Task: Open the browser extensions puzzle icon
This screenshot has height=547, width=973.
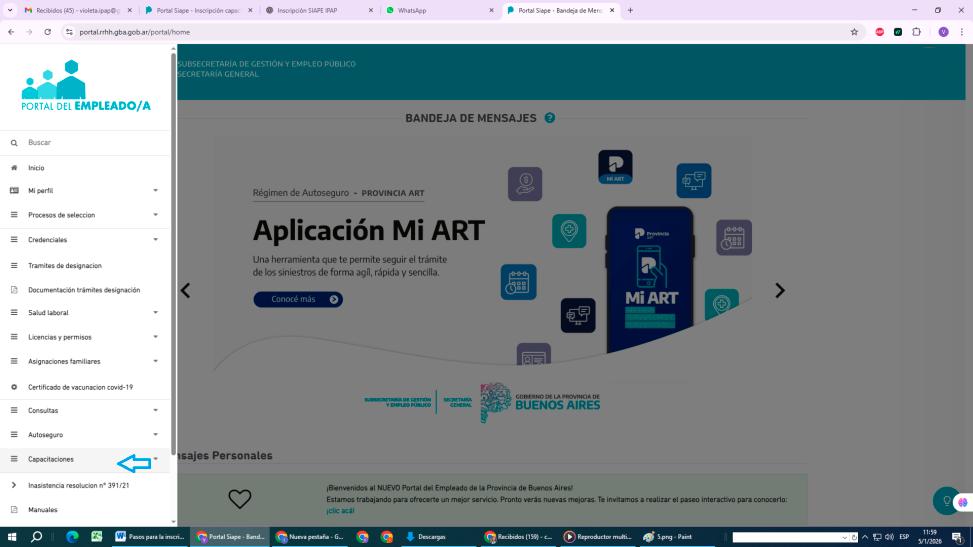Action: click(916, 32)
